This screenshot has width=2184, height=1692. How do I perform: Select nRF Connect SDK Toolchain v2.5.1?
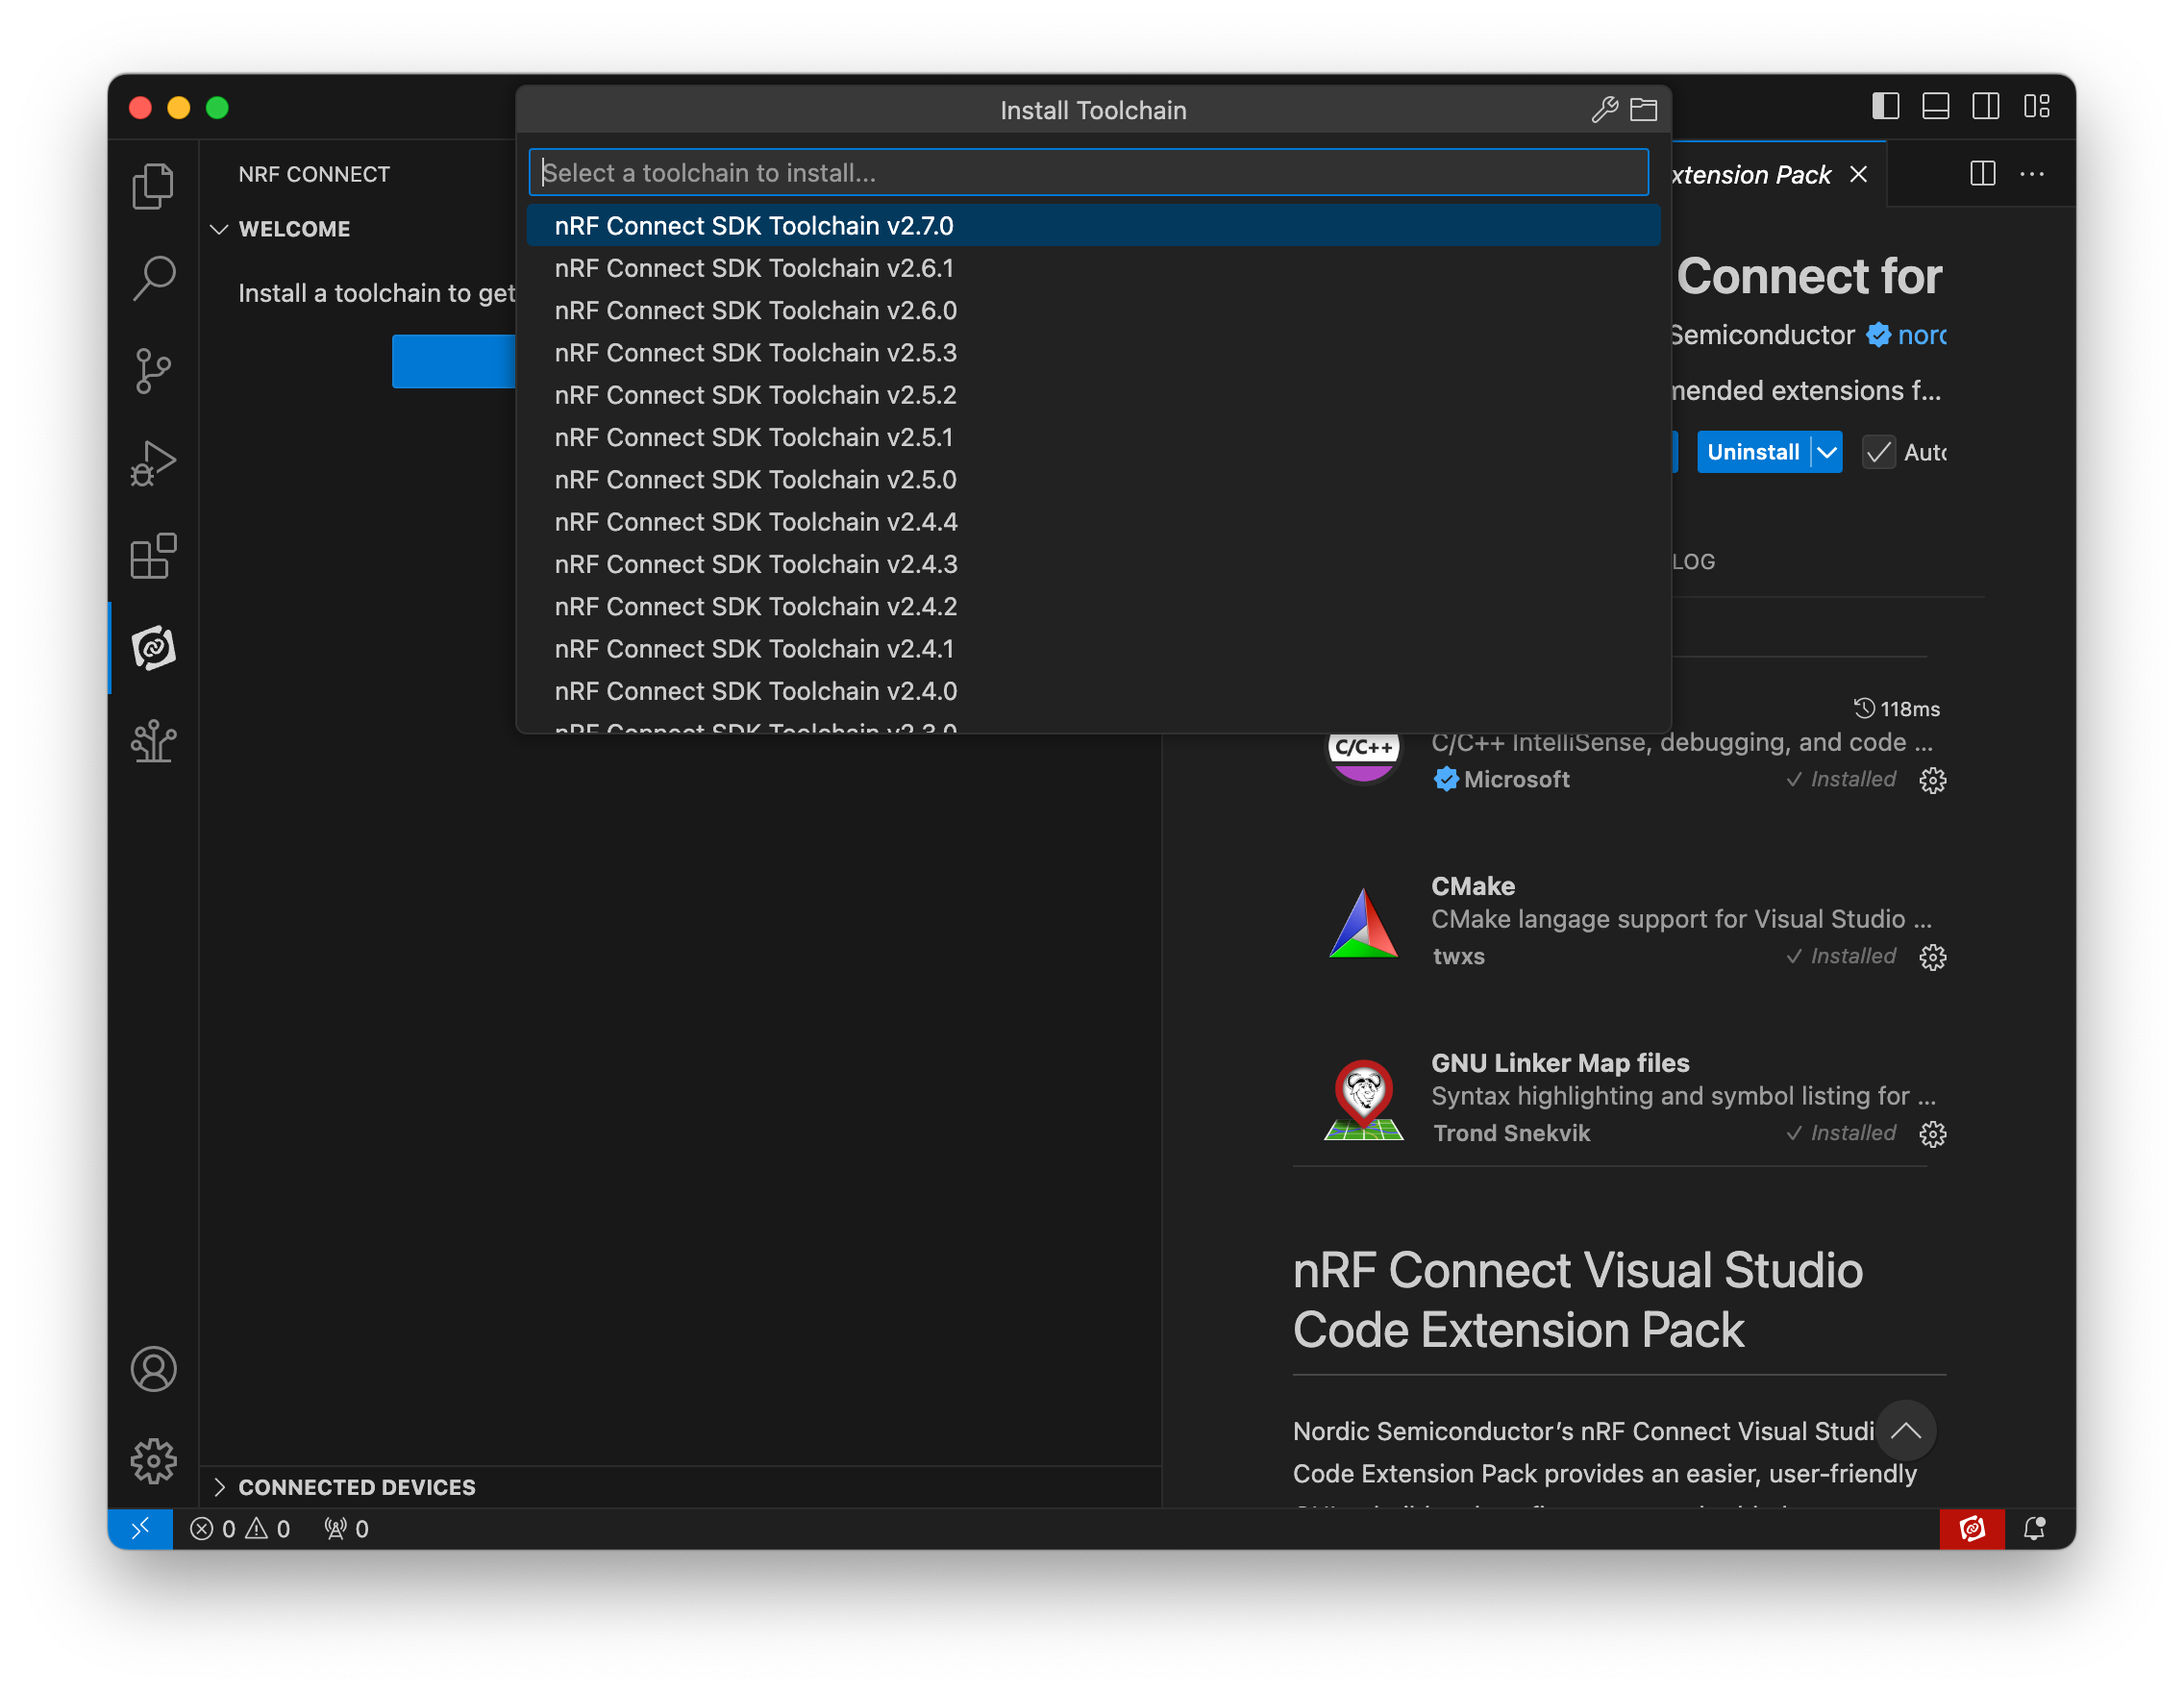1093,437
